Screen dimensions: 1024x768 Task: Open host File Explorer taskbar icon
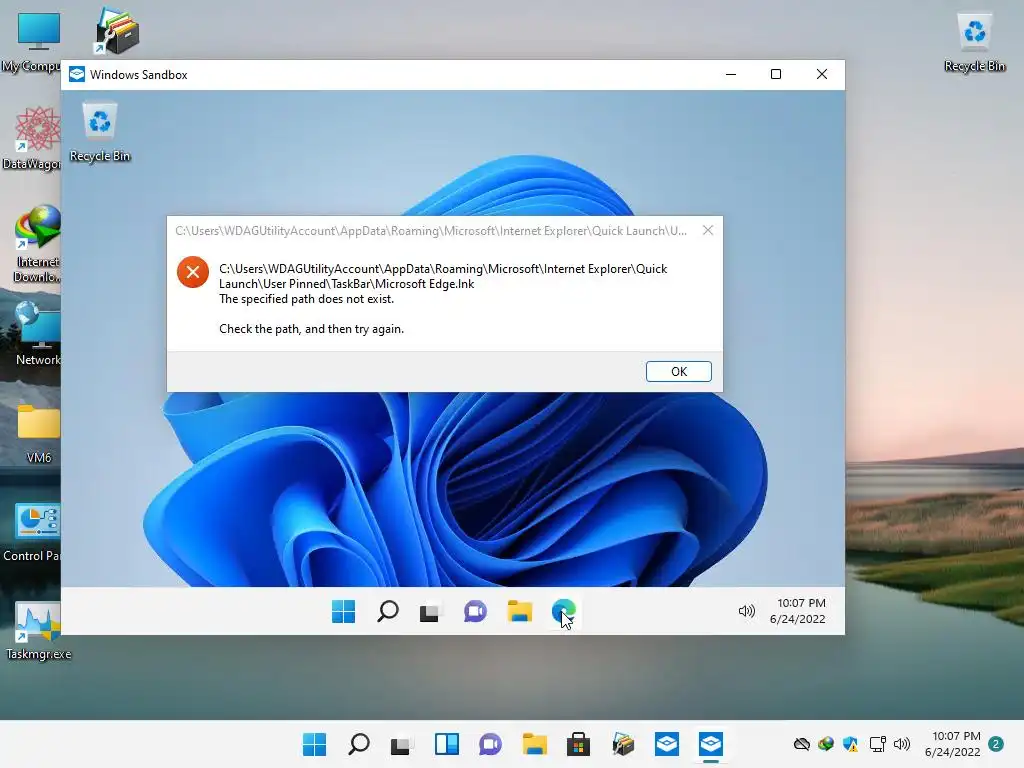pyautogui.click(x=534, y=744)
